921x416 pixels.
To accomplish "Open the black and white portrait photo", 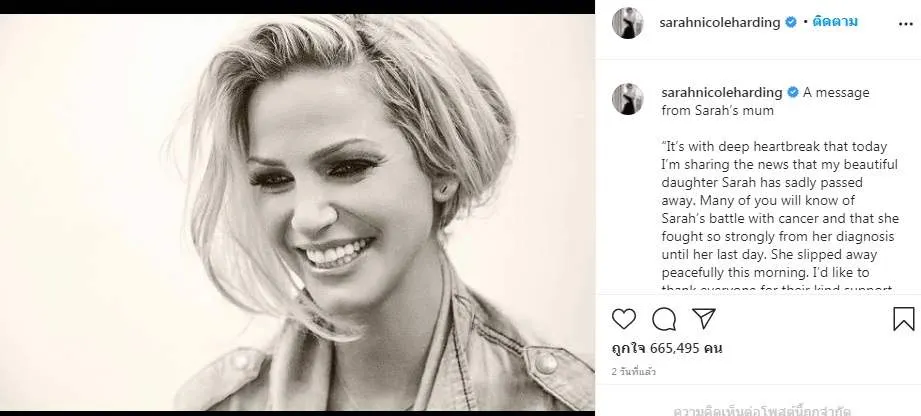I will point(297,212).
